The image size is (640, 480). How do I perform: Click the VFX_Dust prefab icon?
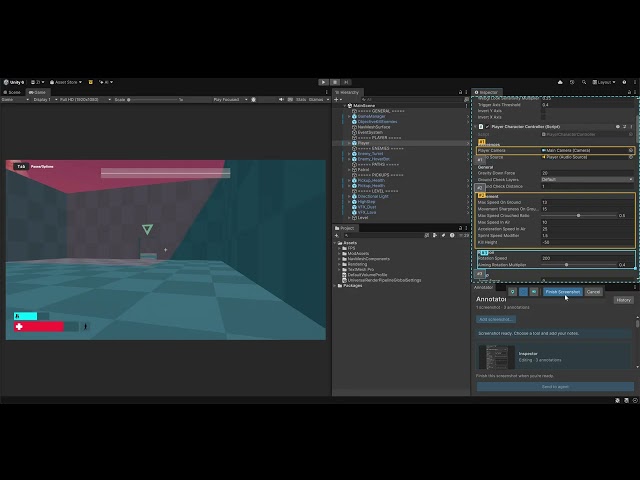pos(354,207)
